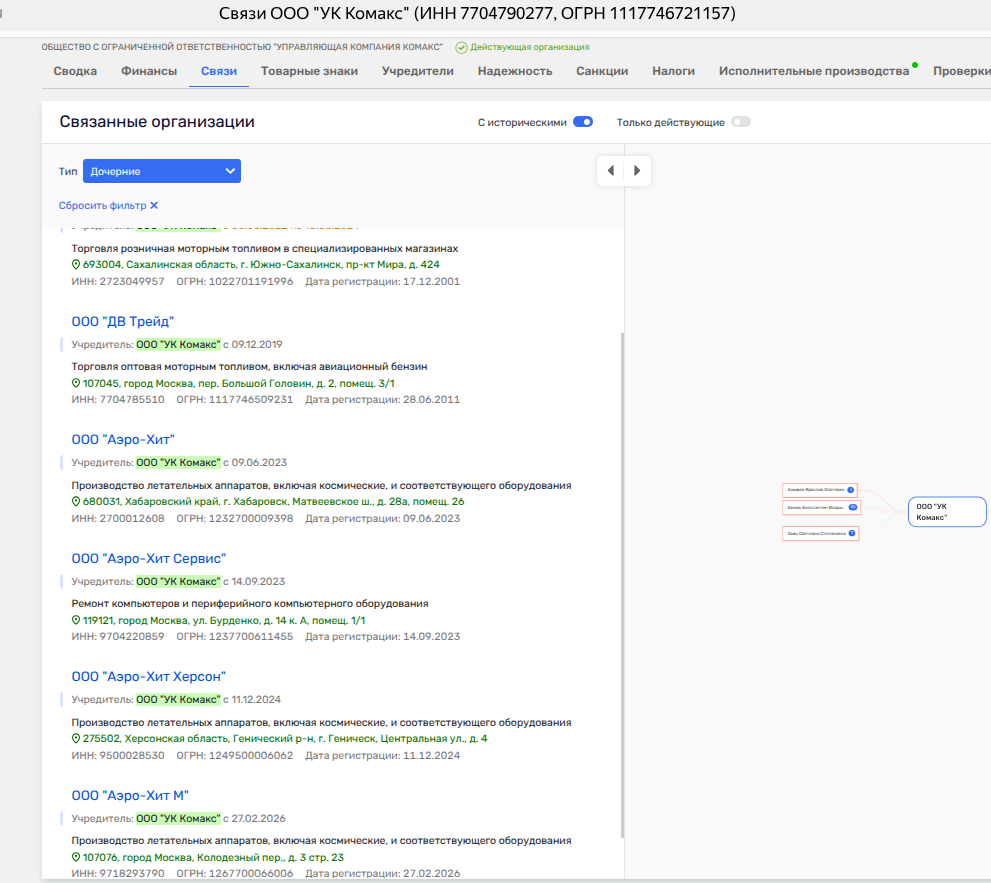Click the left arrow navigation icon
991x883 pixels.
(x=611, y=171)
